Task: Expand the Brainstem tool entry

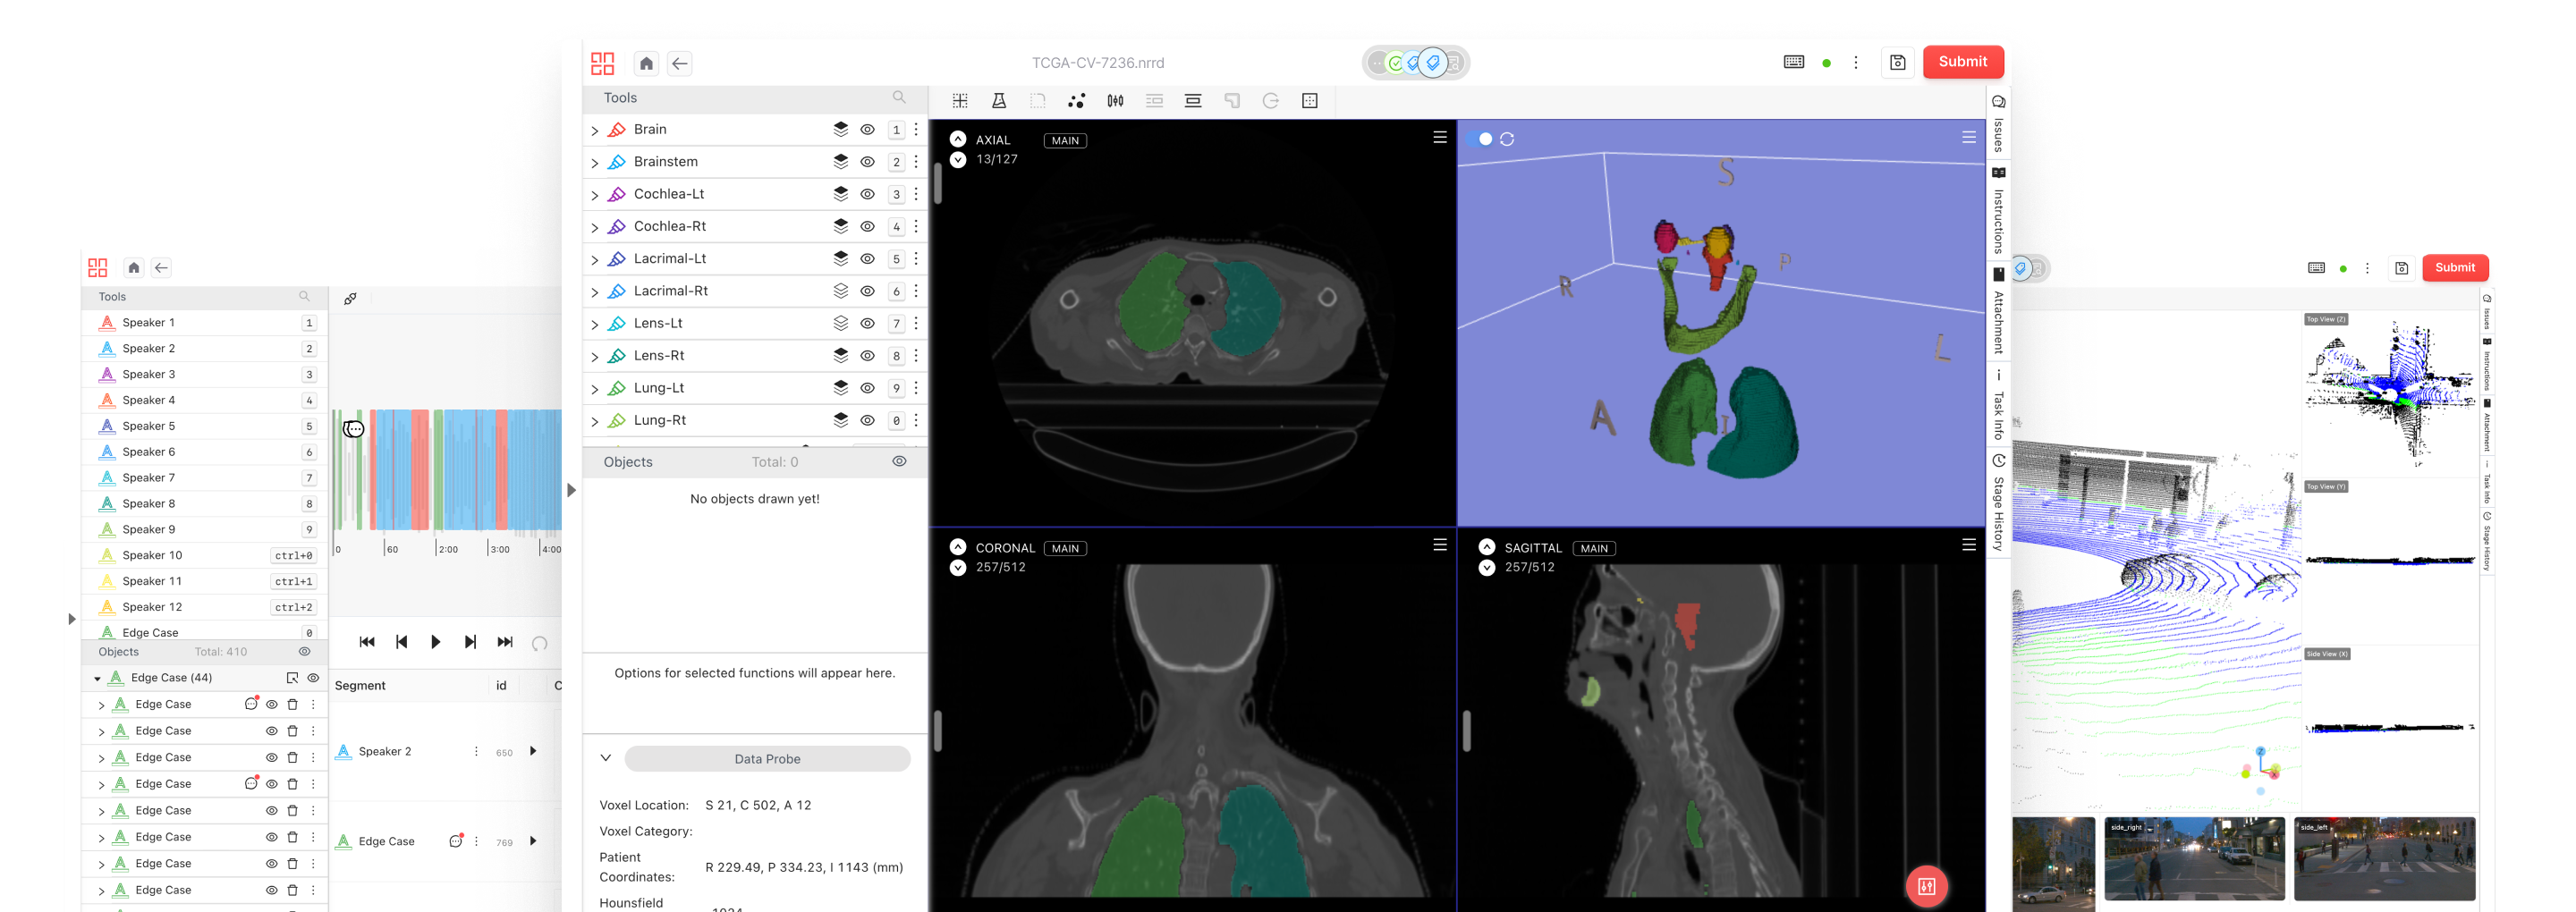Action: click(x=595, y=163)
